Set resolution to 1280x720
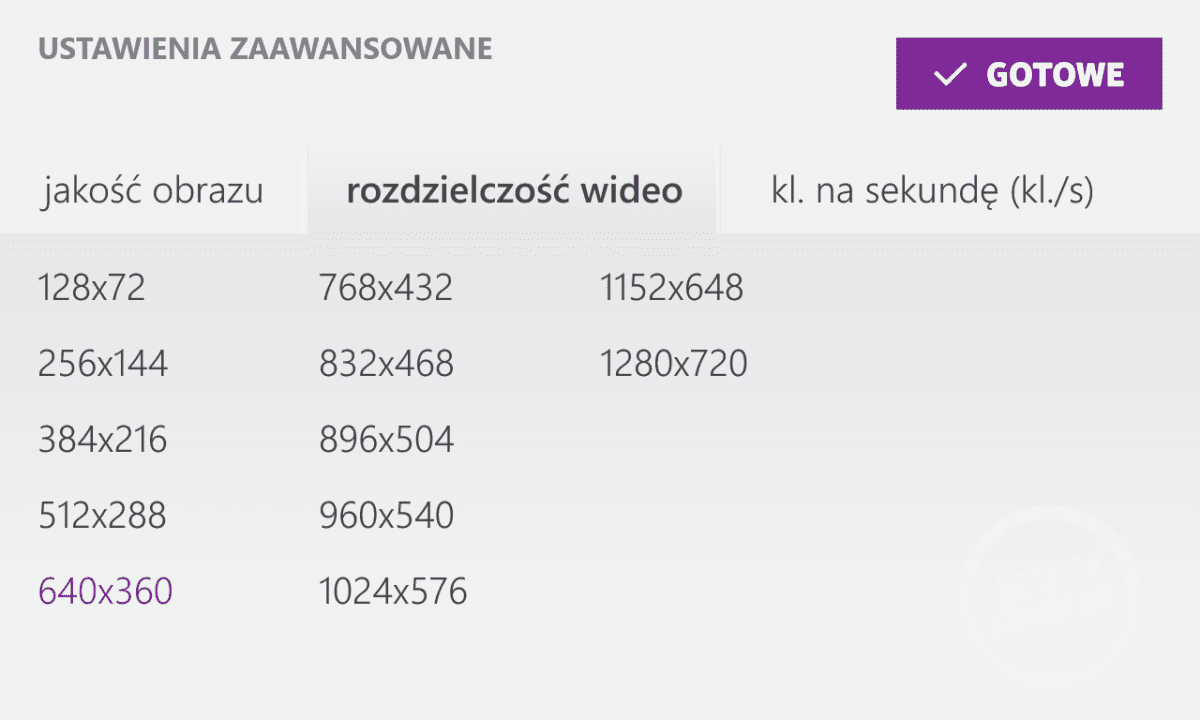The width and height of the screenshot is (1200, 720). pyautogui.click(x=674, y=364)
